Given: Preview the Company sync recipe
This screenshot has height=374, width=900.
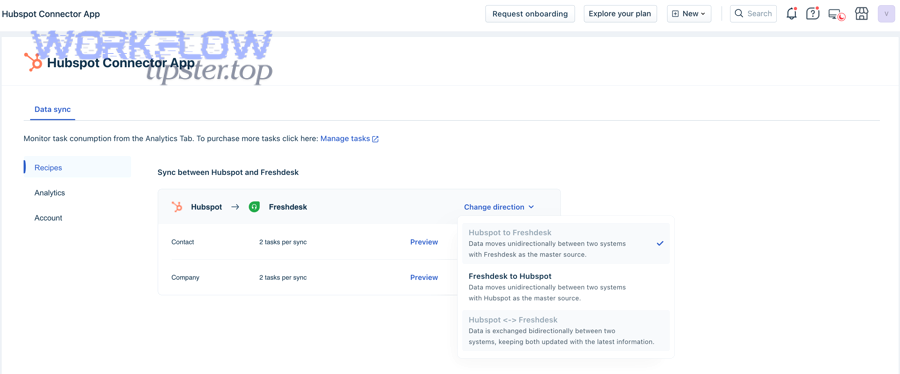Looking at the screenshot, I should click(x=424, y=278).
